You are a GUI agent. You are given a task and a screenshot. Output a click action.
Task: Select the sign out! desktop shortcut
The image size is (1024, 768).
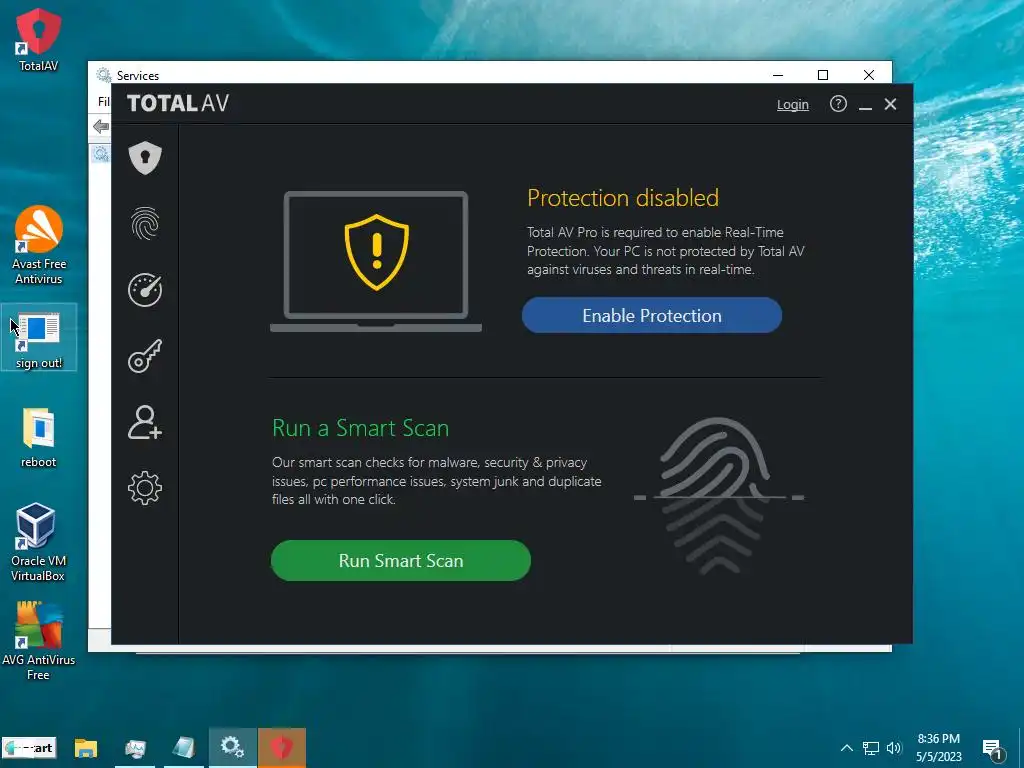point(39,338)
